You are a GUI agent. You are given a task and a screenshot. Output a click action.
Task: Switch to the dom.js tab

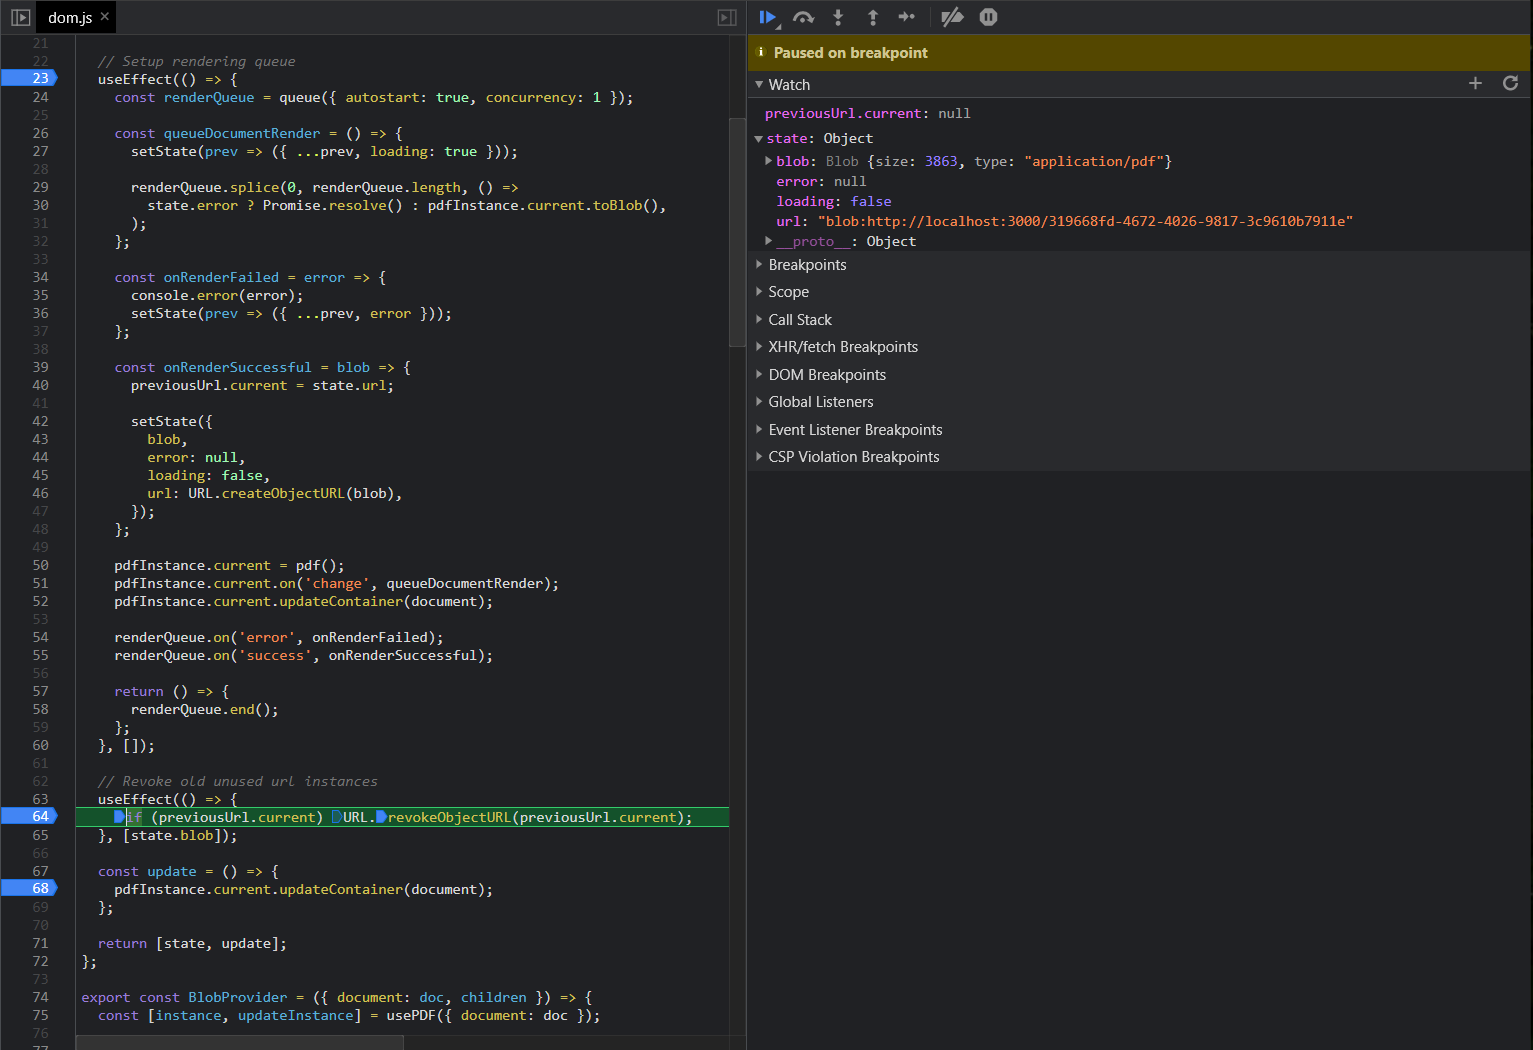68,16
